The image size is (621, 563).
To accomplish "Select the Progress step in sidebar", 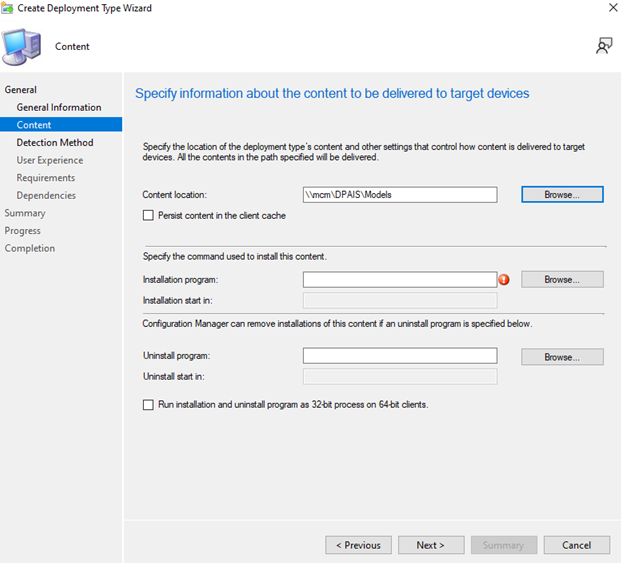I will click(x=23, y=231).
